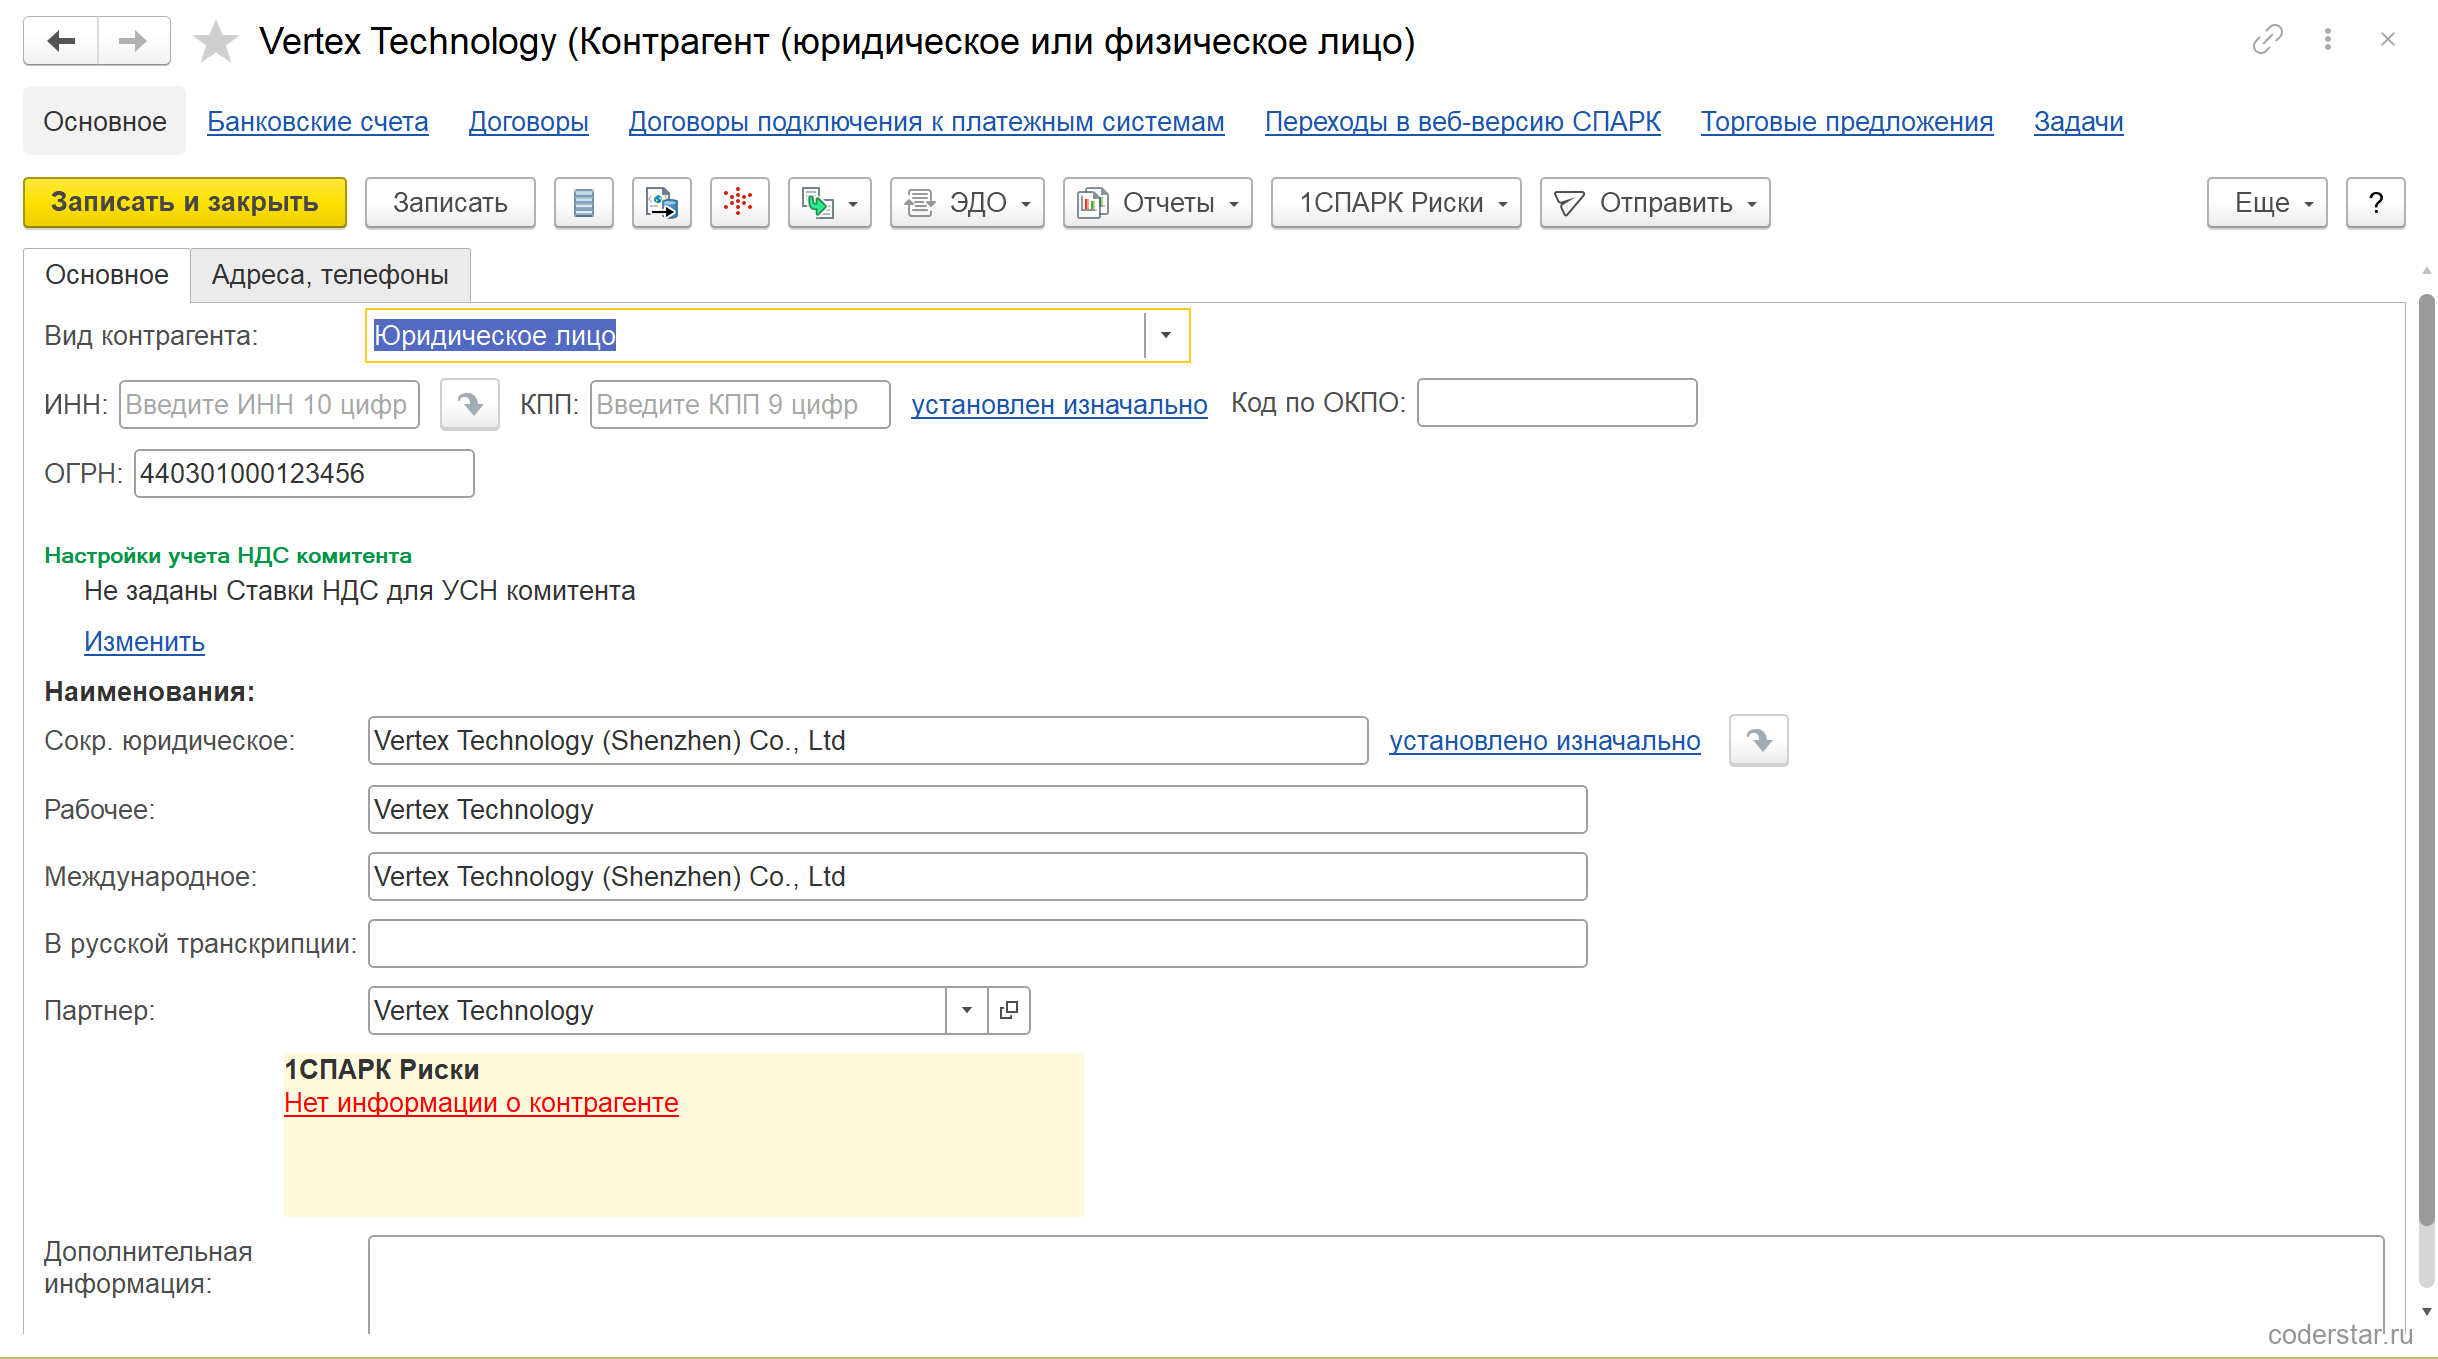The width and height of the screenshot is (2438, 1359).
Task: Click the В русской транскрипции field
Action: 978,944
